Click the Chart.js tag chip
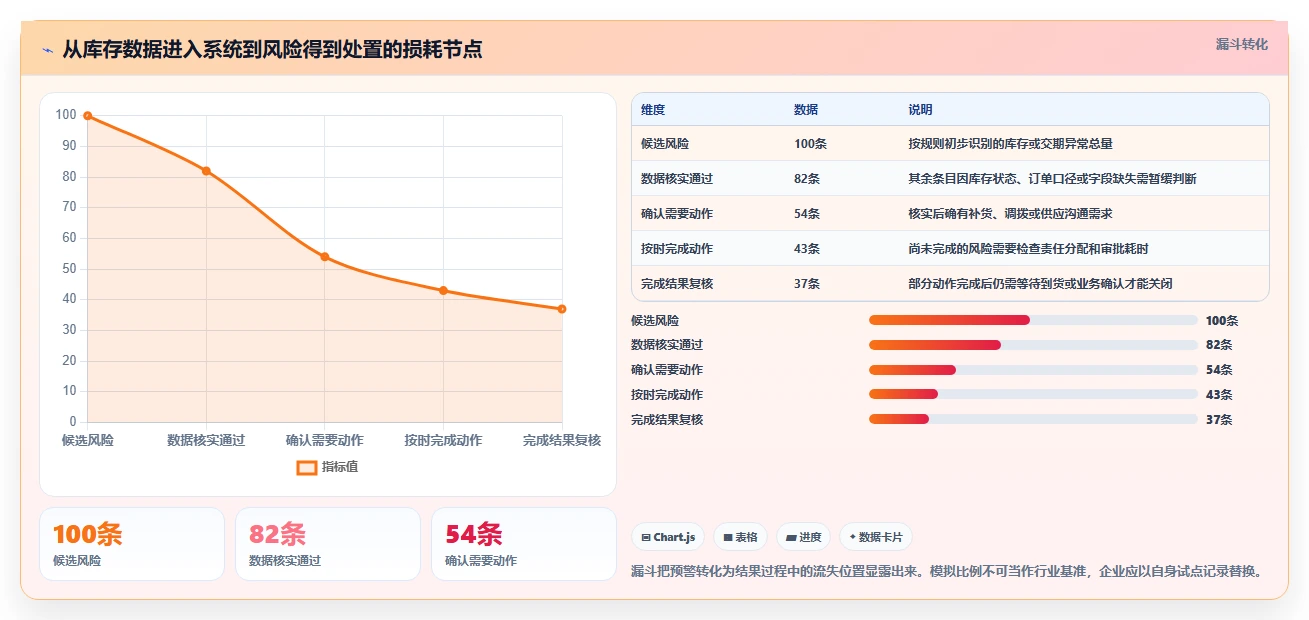 point(668,537)
